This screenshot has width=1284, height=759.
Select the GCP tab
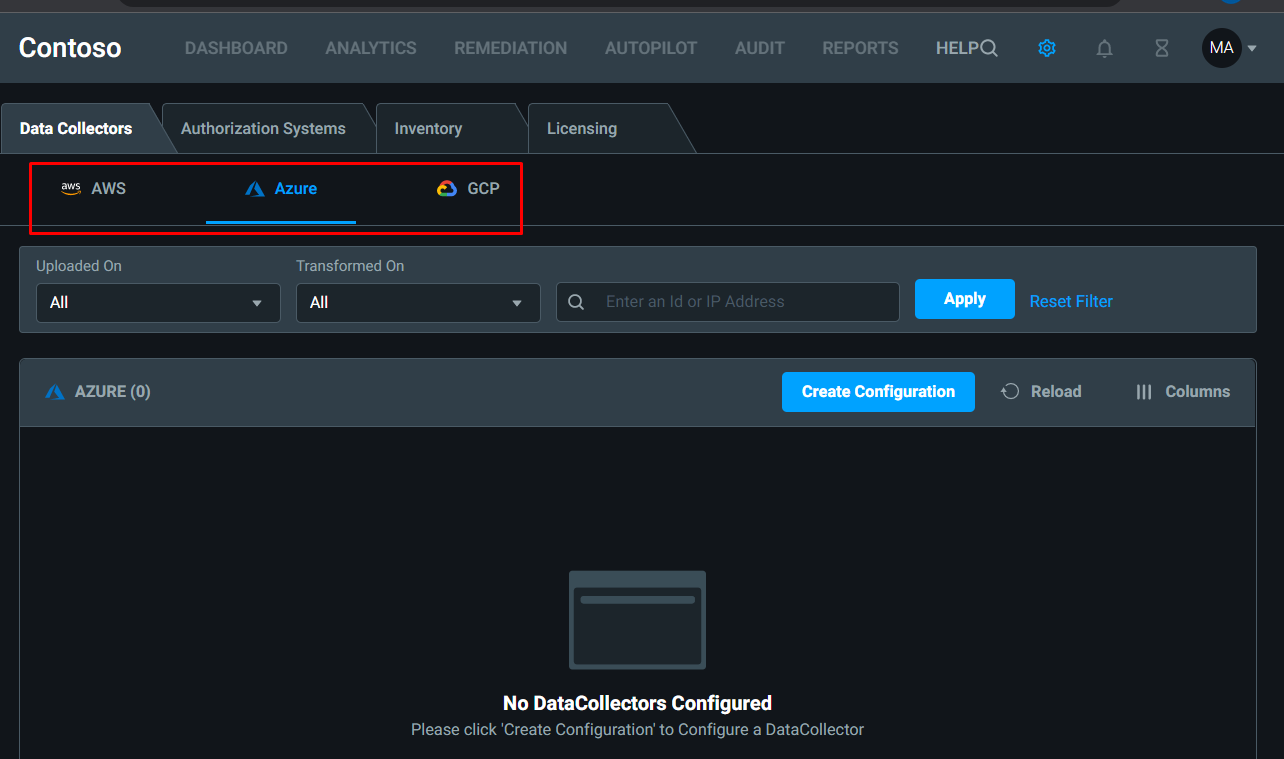pos(469,188)
